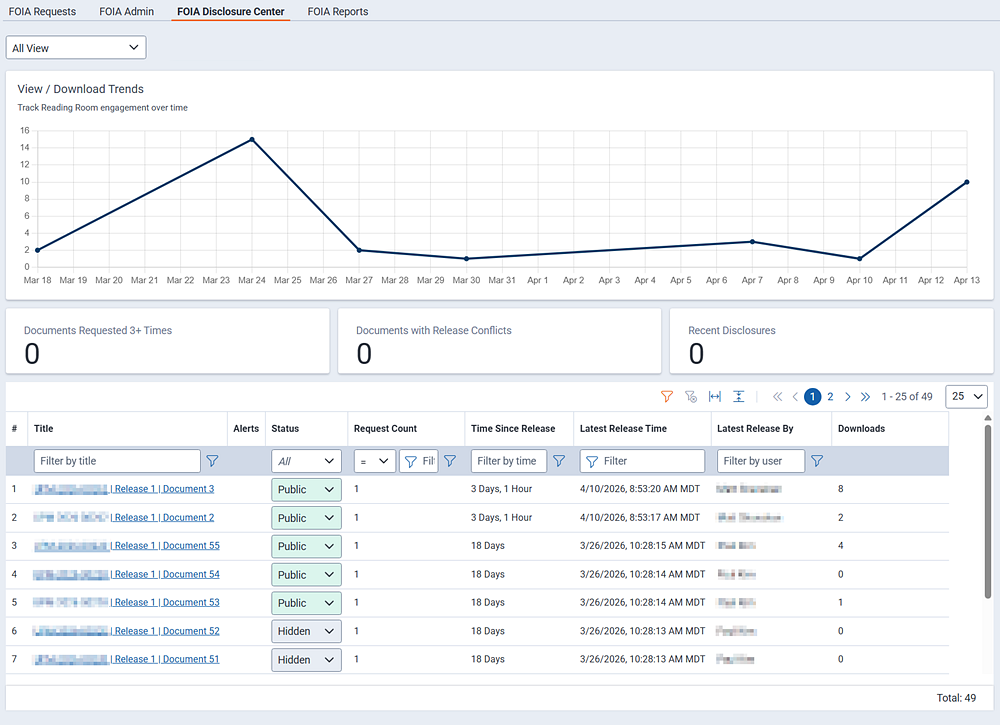Go to page 2 of results
This screenshot has width=1000, height=725.
pyautogui.click(x=829, y=396)
